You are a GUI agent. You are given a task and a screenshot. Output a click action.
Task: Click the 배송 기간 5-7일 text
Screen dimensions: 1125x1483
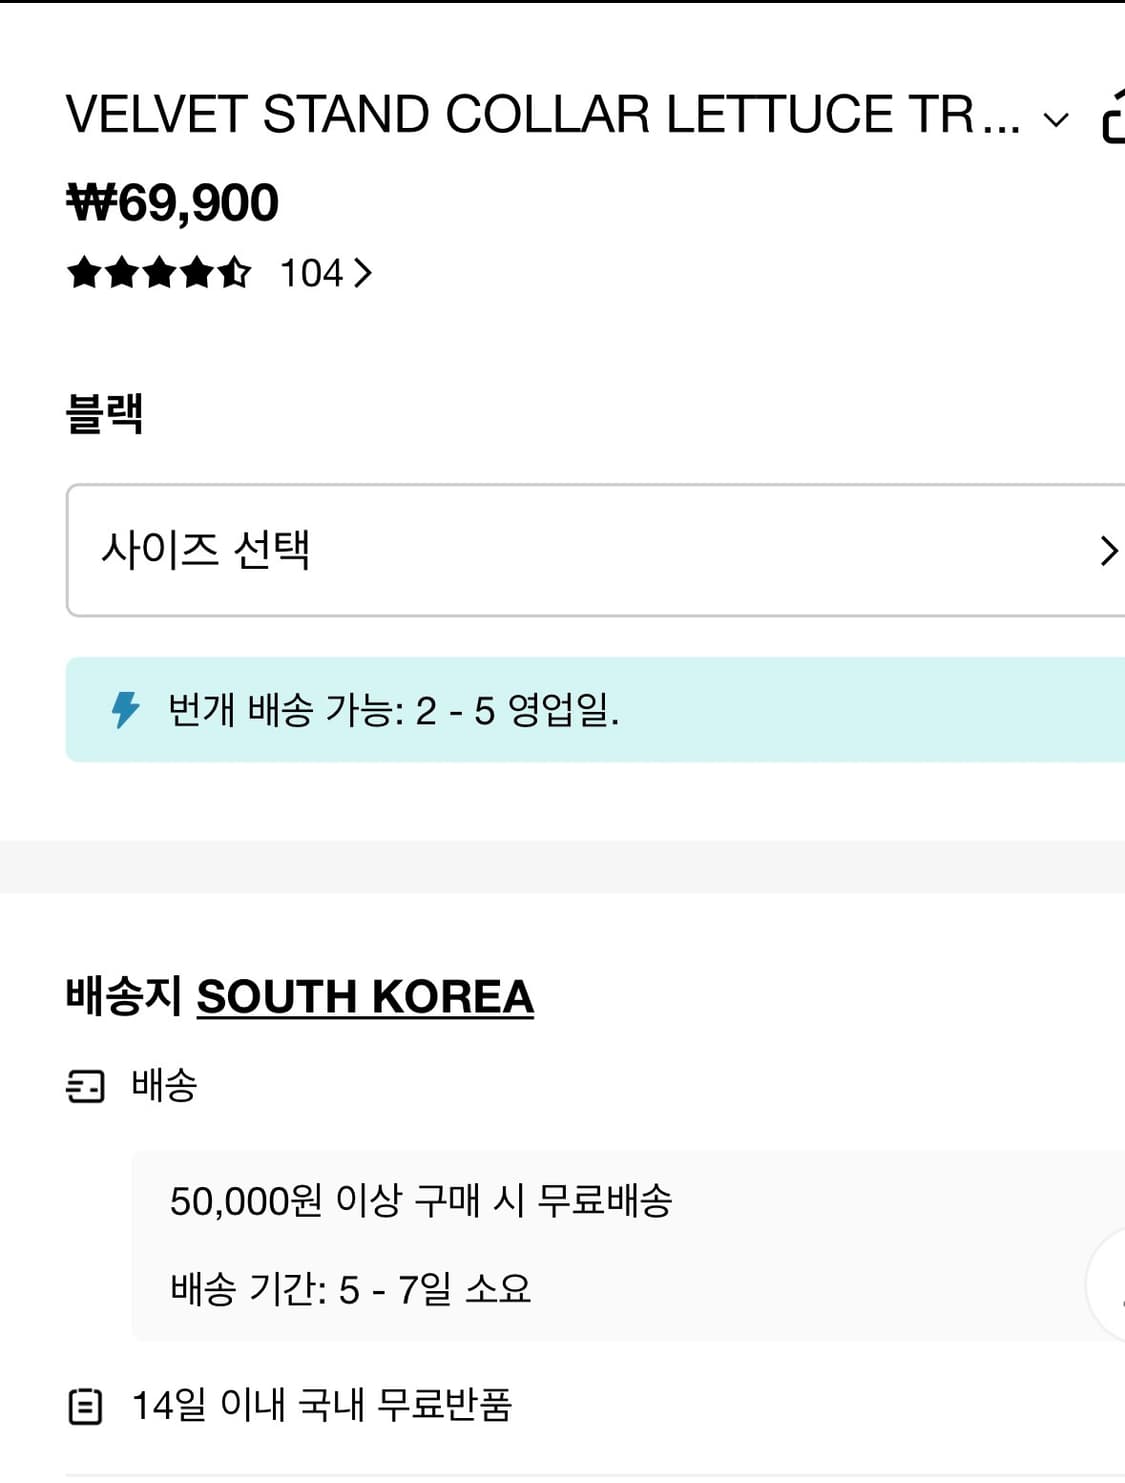[x=352, y=1290]
